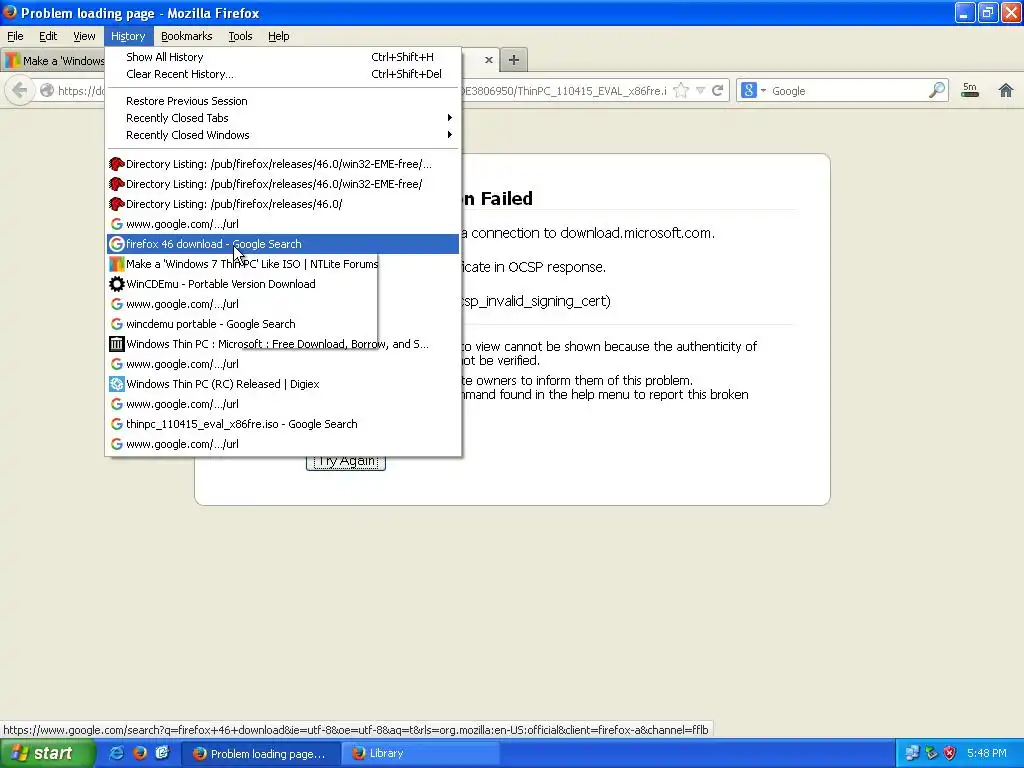Expand Recently Closed Windows submenu
Viewport: 1024px width, 768px height.
pos(283,135)
